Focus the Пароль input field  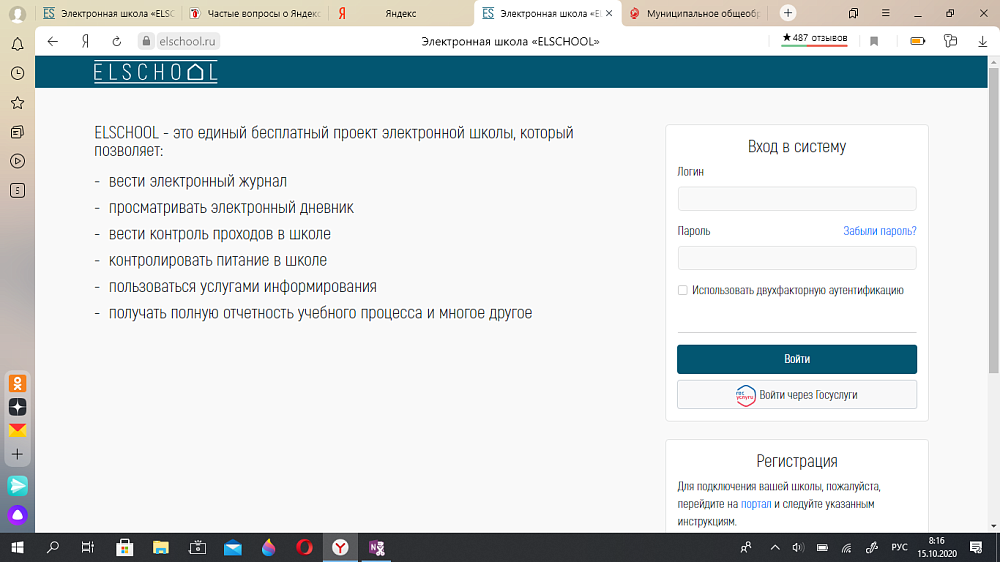[797, 258]
